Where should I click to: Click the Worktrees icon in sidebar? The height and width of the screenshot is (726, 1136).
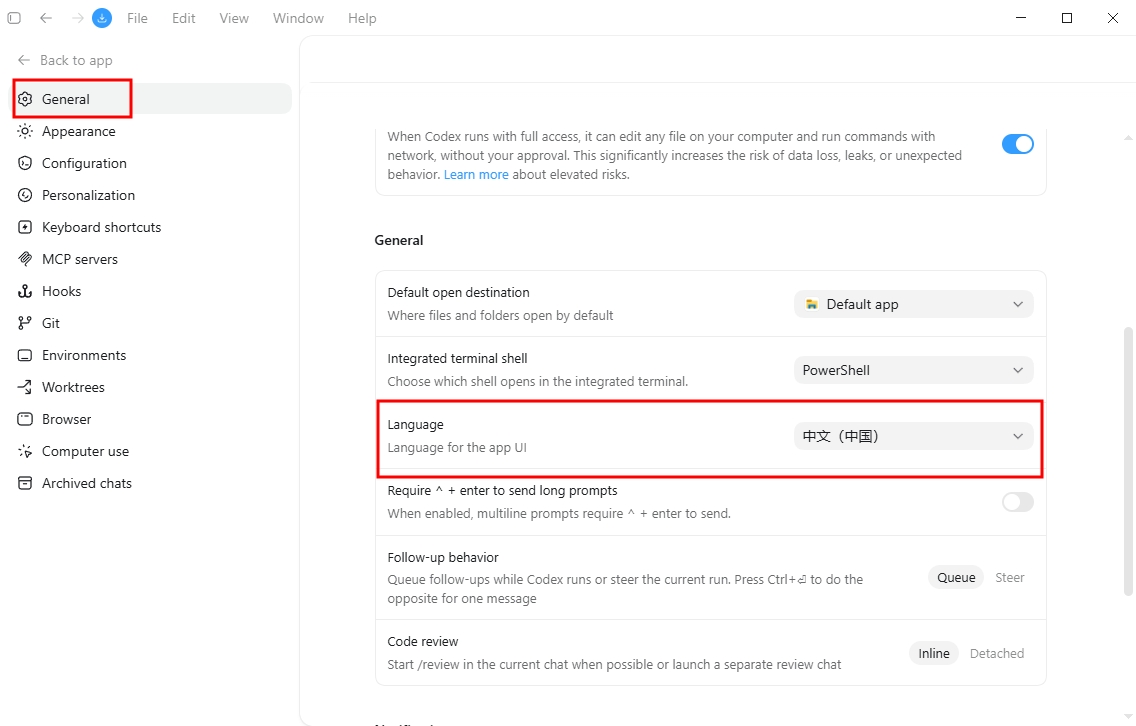pyautogui.click(x=25, y=387)
